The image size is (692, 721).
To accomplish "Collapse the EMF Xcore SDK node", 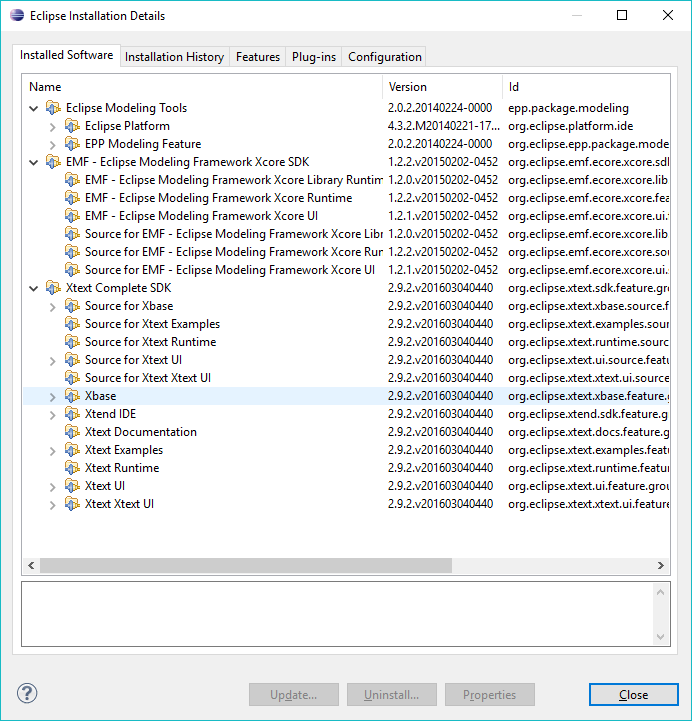I will [x=34, y=162].
